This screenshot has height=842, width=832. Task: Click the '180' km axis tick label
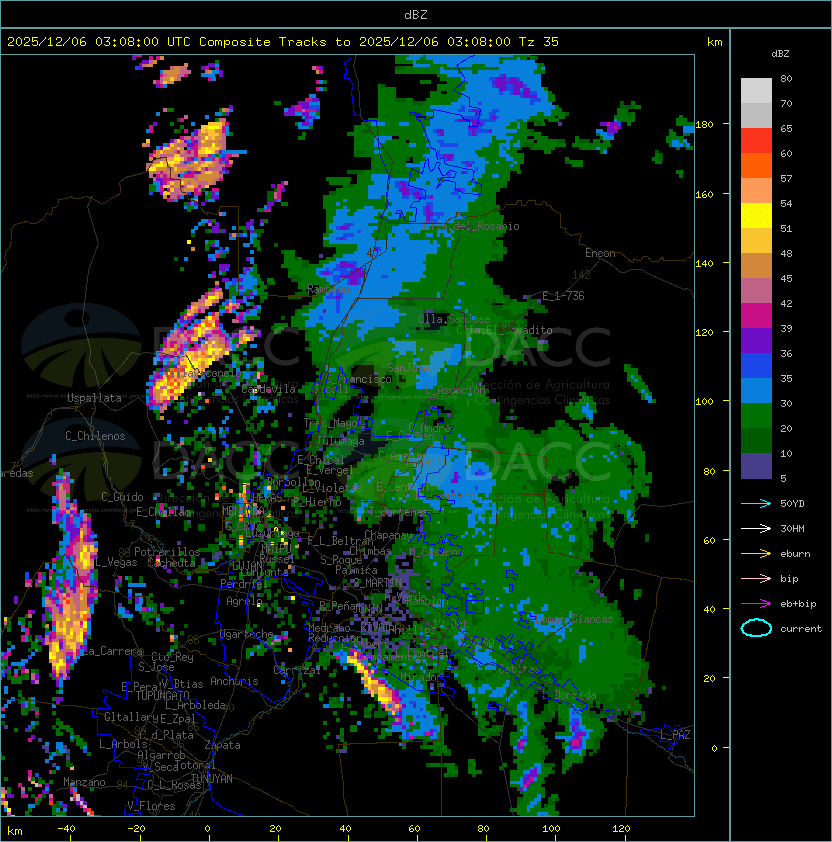coord(704,124)
